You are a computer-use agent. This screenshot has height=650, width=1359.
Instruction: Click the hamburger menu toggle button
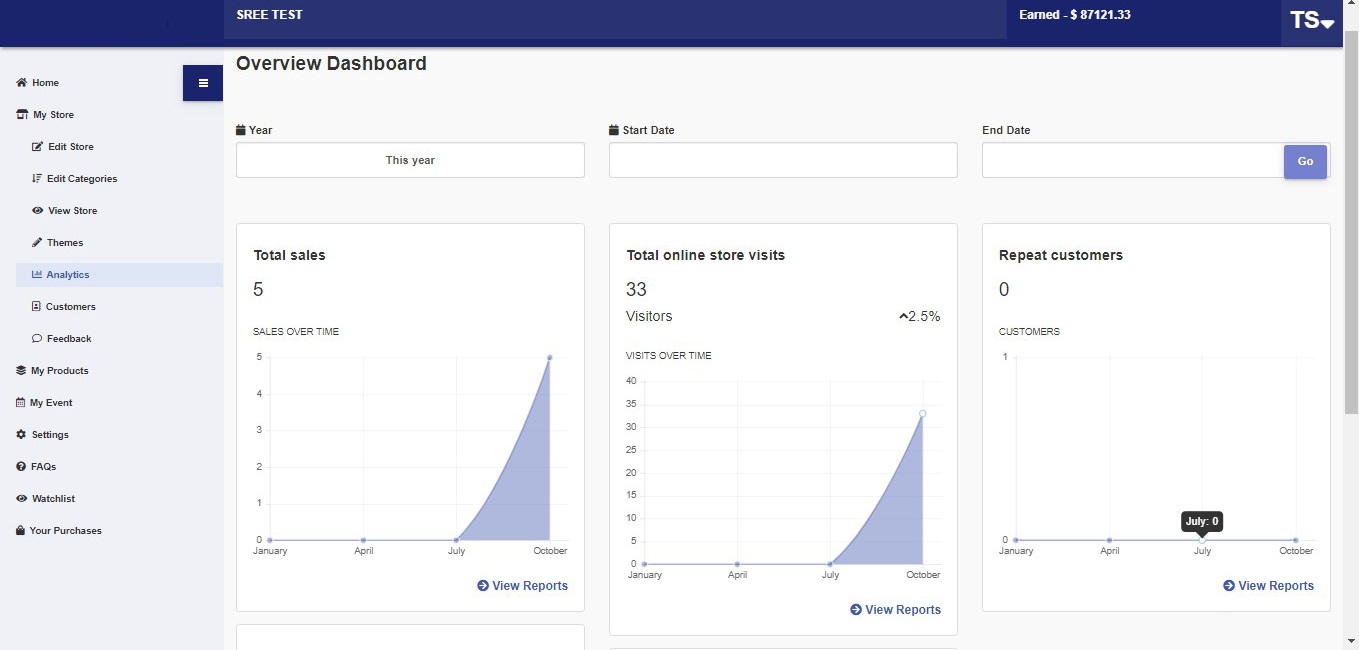(203, 83)
